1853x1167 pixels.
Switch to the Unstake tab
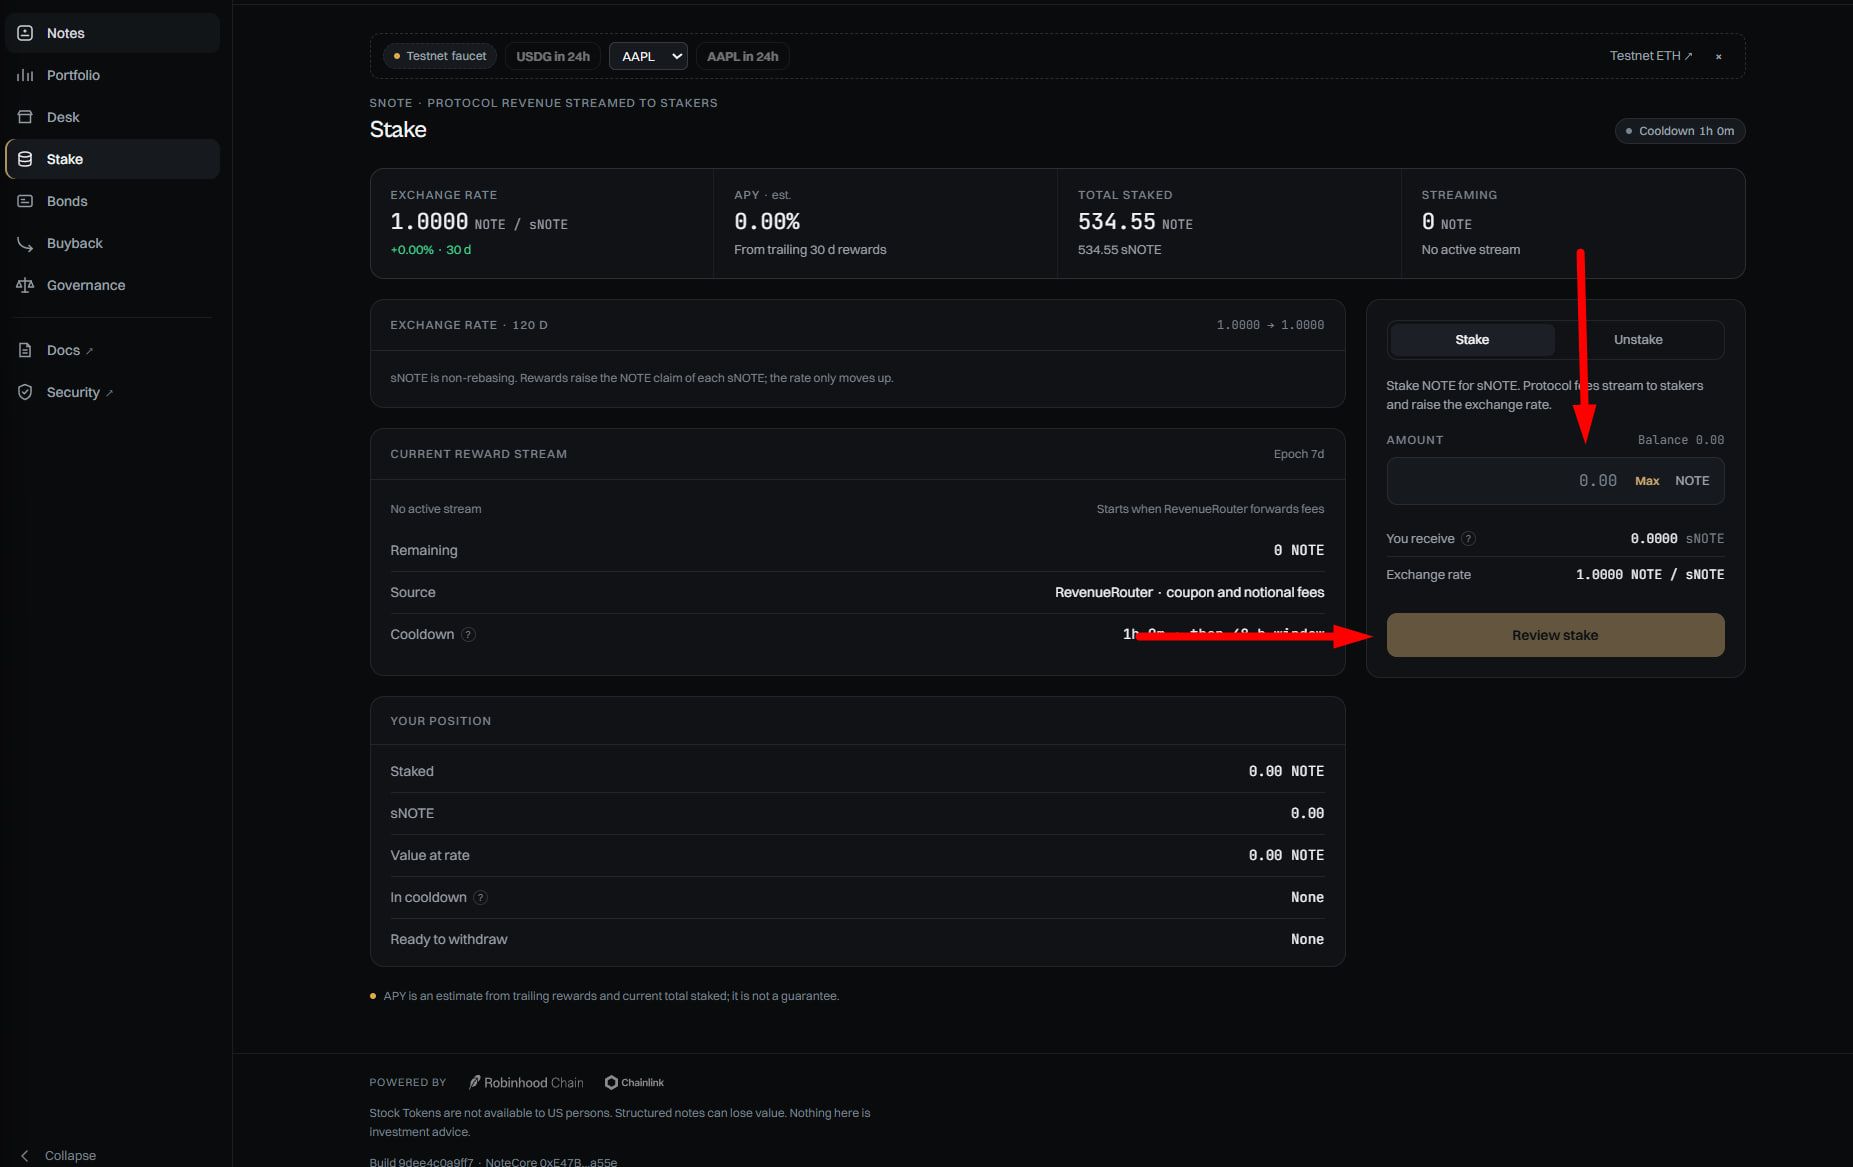coord(1638,340)
